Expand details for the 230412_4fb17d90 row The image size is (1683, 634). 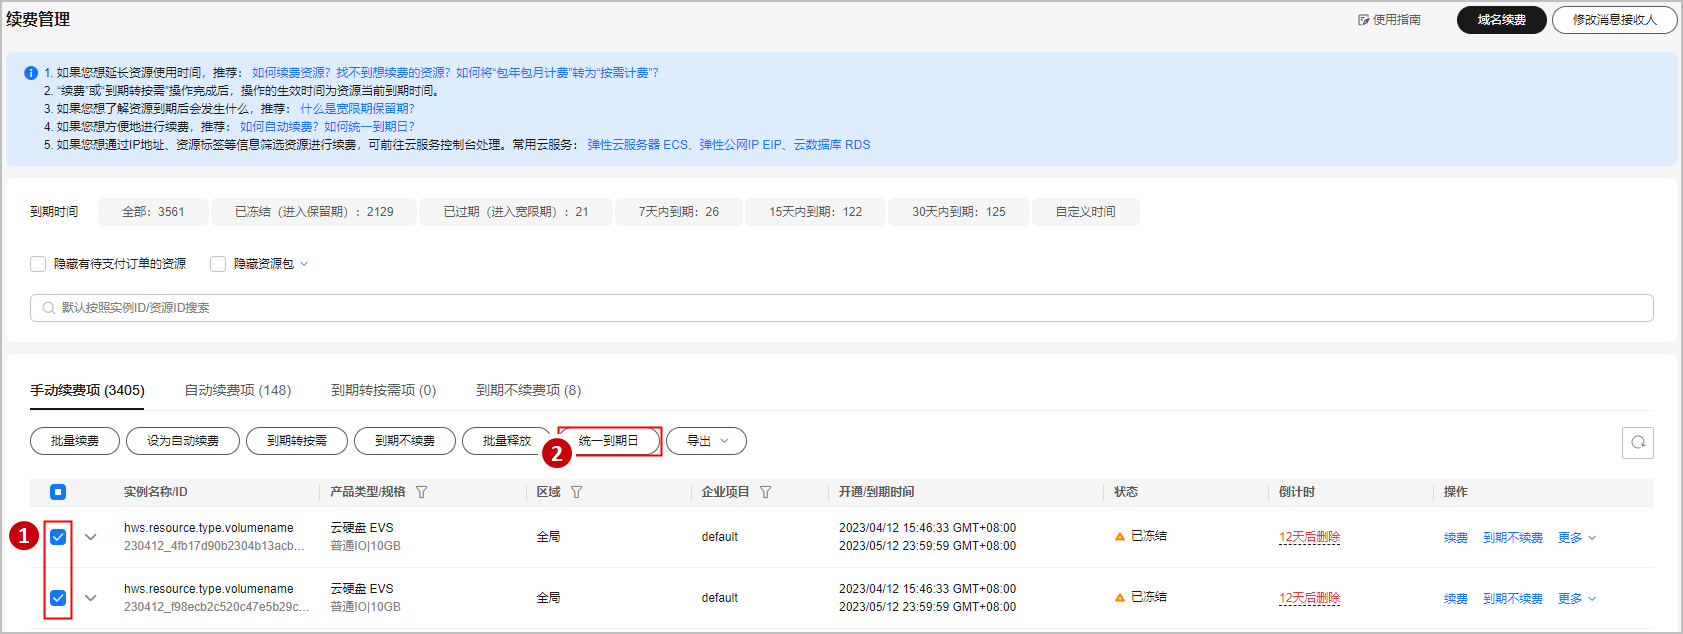[91, 537]
